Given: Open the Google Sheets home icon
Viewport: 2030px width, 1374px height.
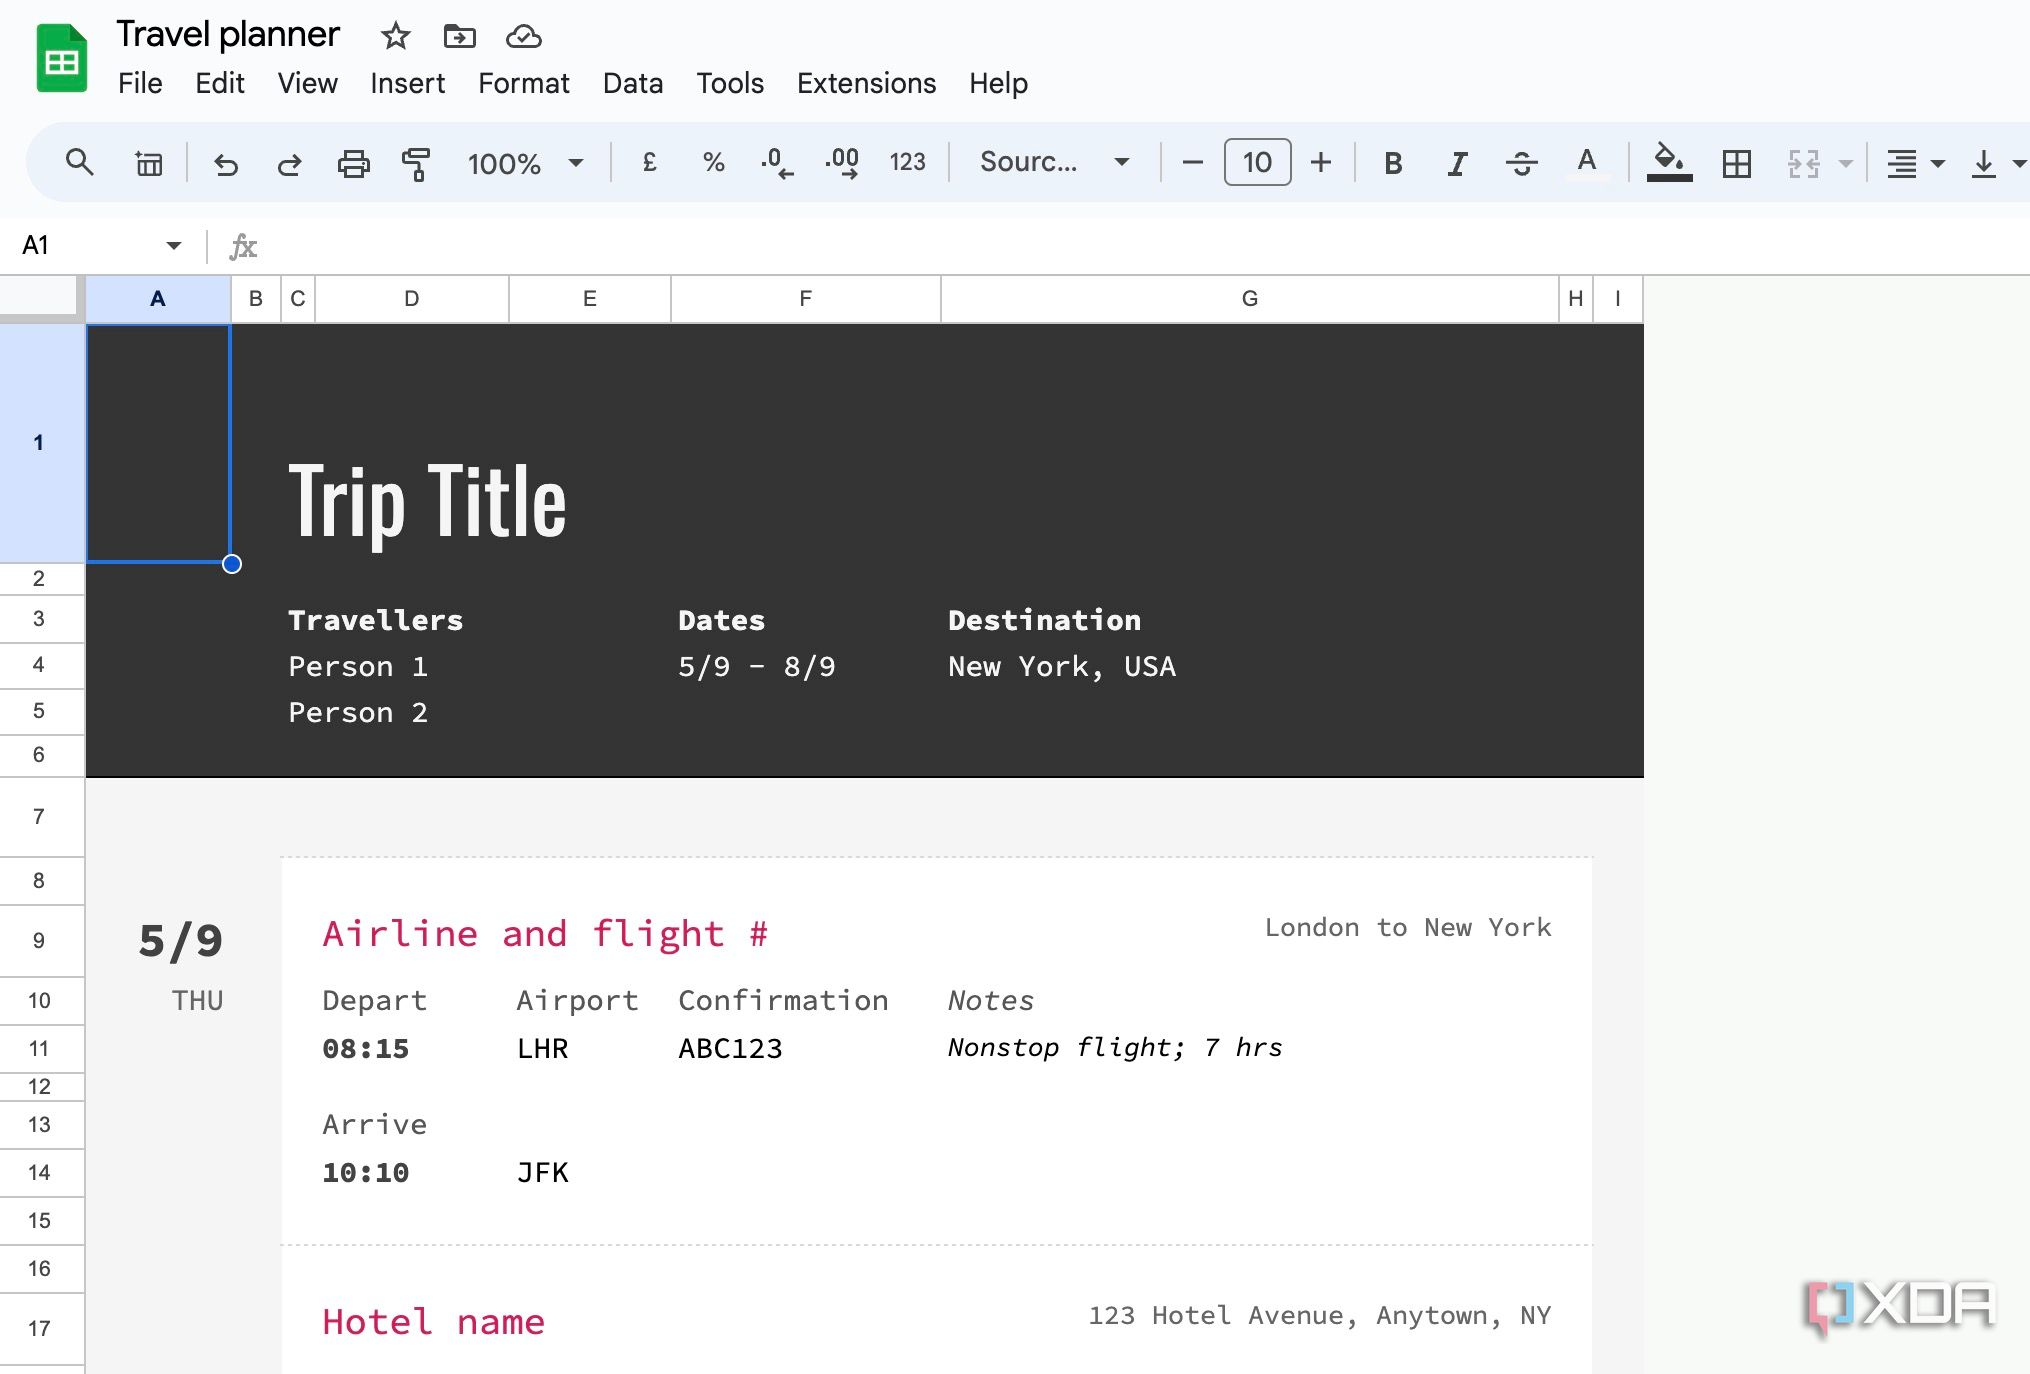Looking at the screenshot, I should pos(62,58).
